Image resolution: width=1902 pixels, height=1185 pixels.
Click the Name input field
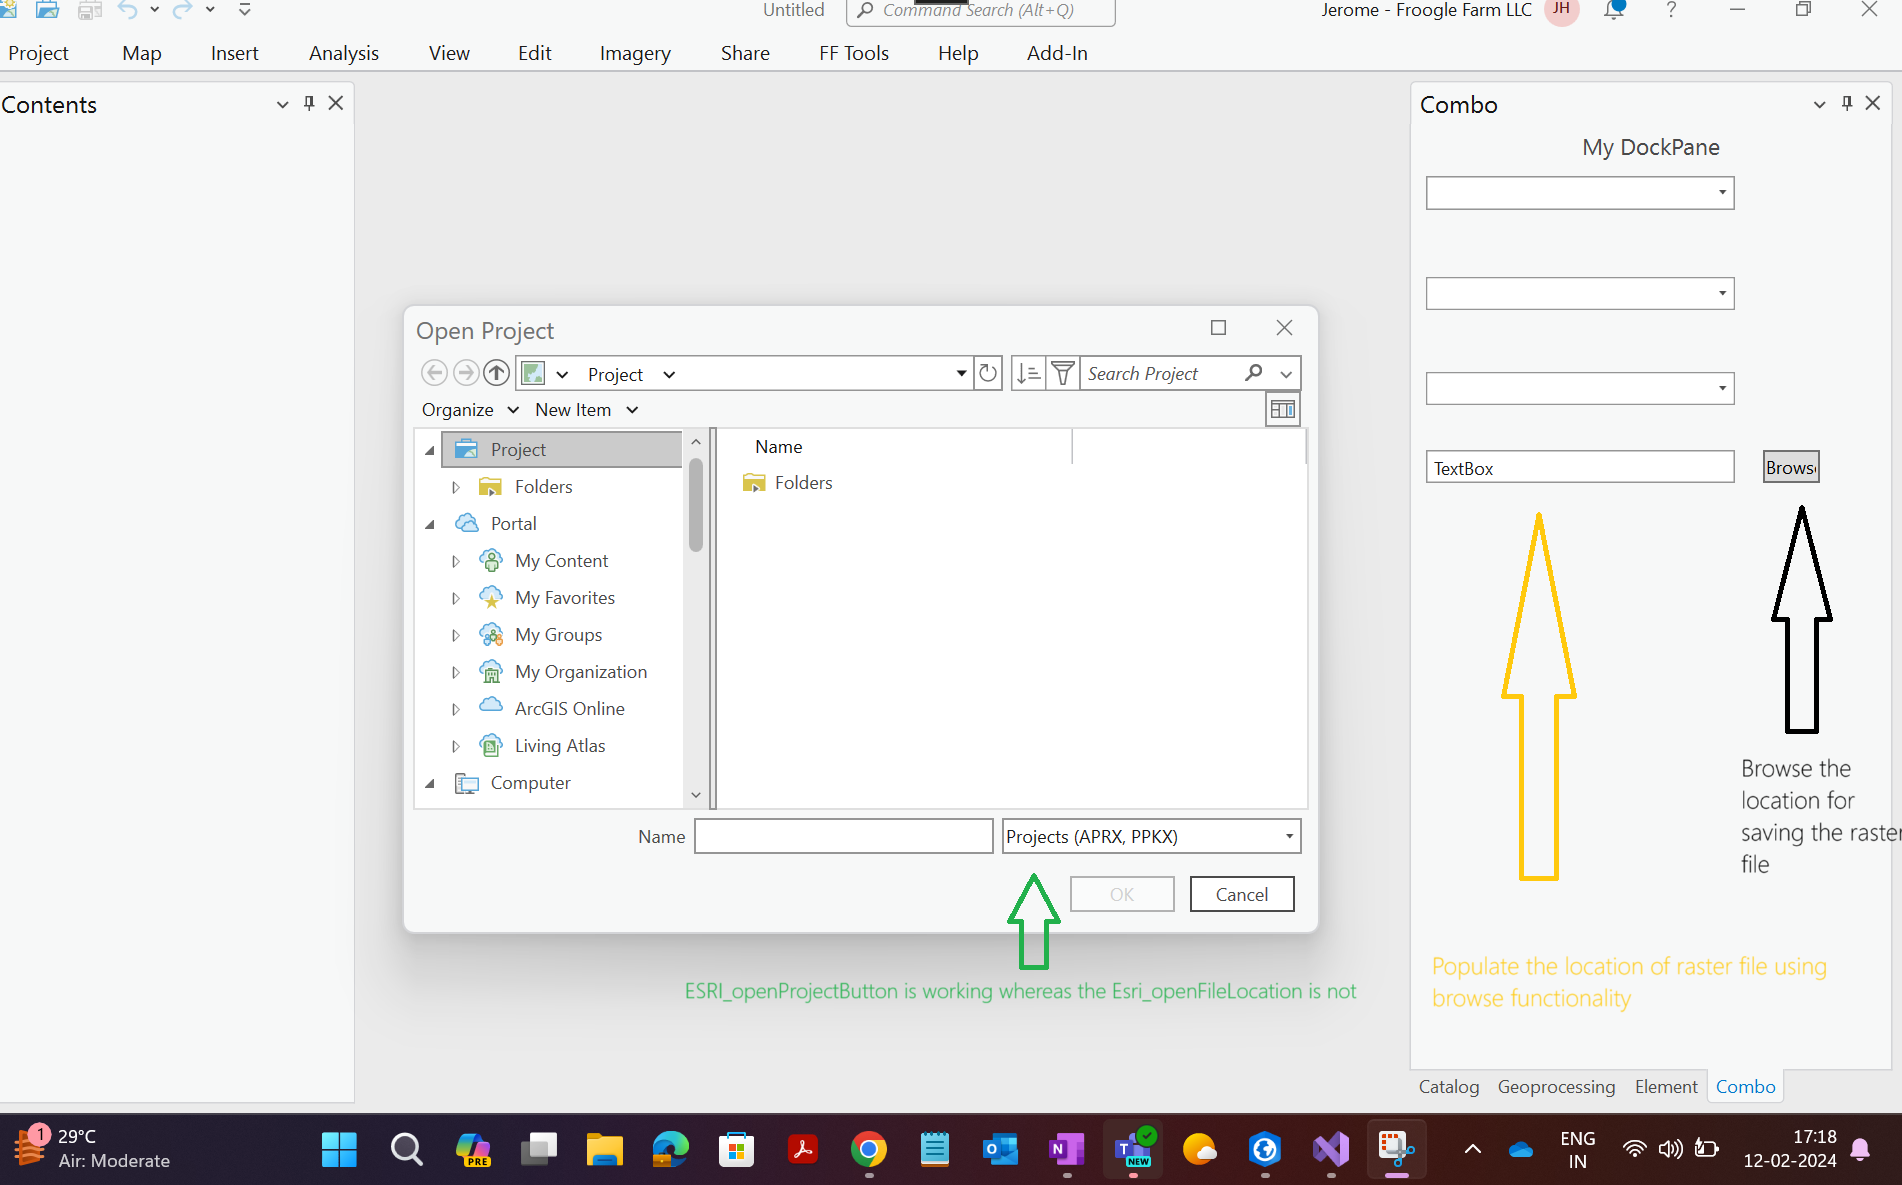point(843,836)
